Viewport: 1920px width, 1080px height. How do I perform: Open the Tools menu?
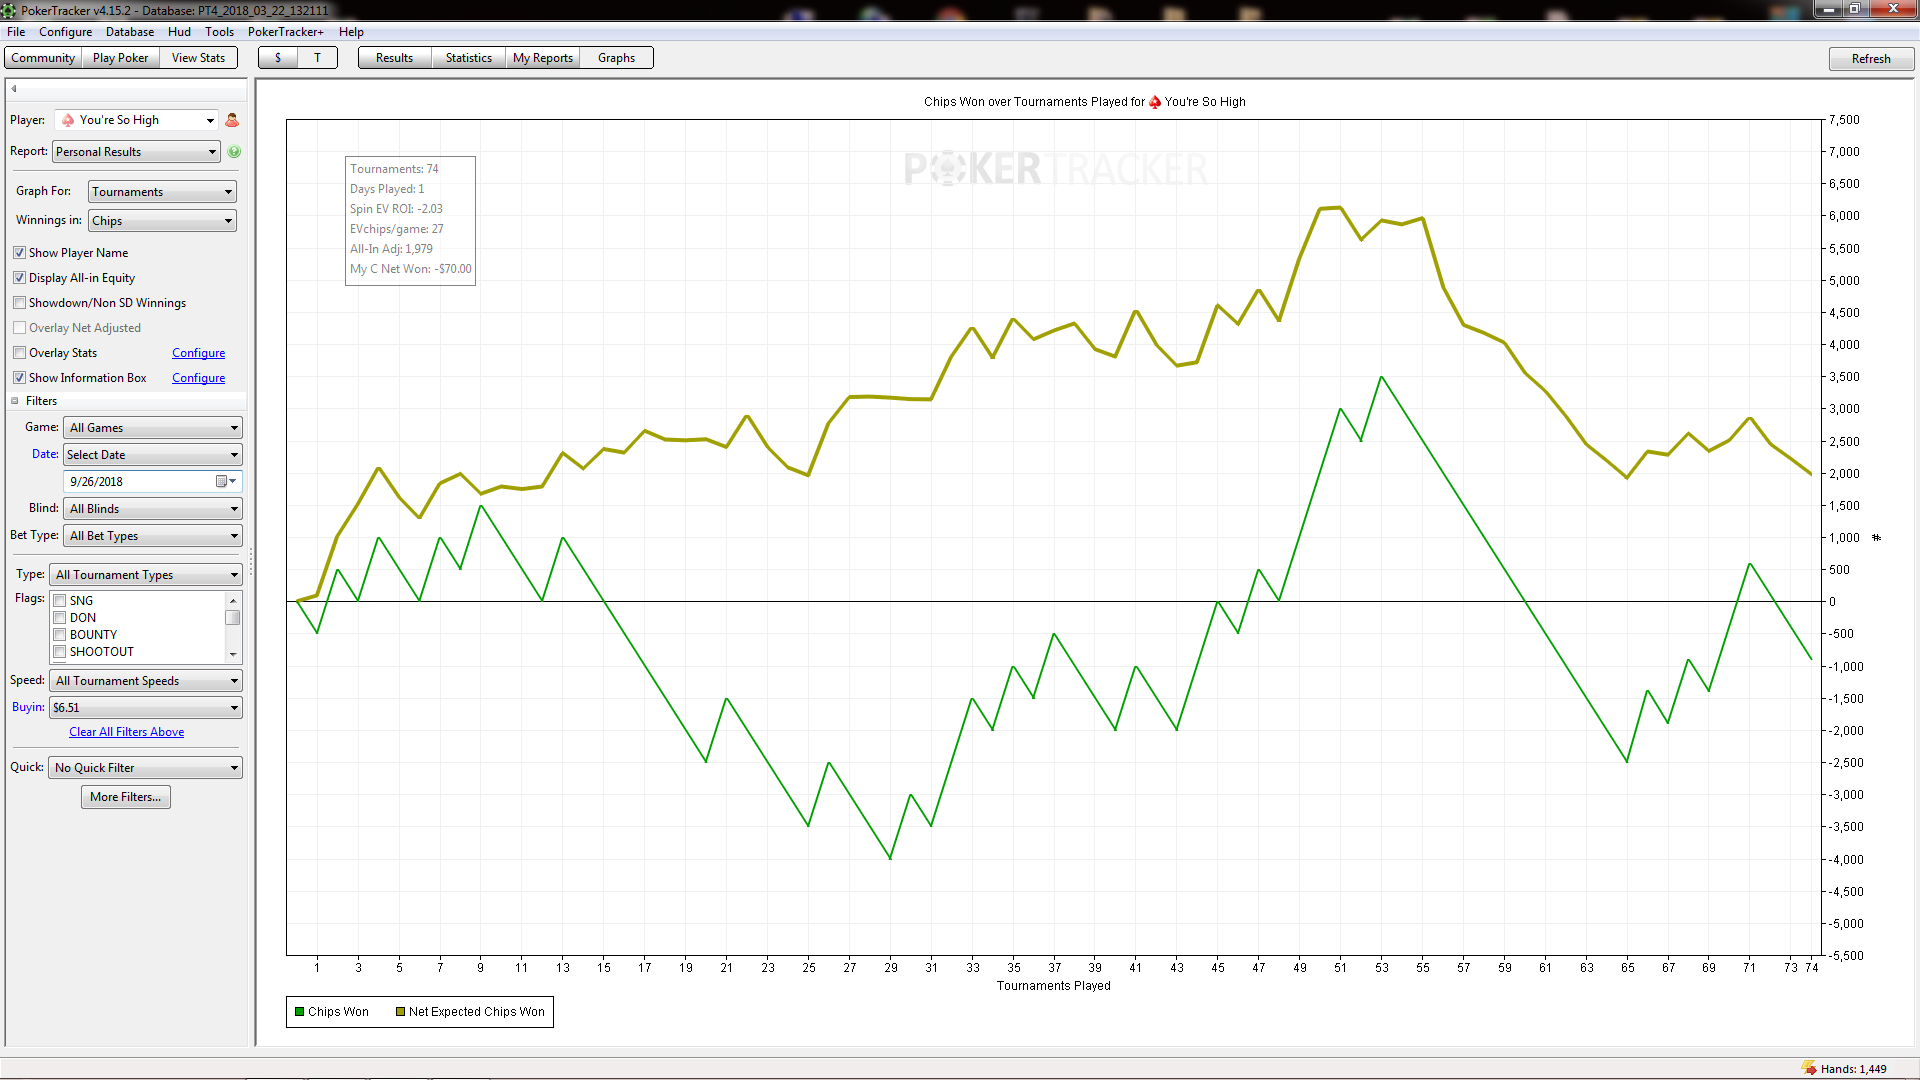[x=220, y=32]
